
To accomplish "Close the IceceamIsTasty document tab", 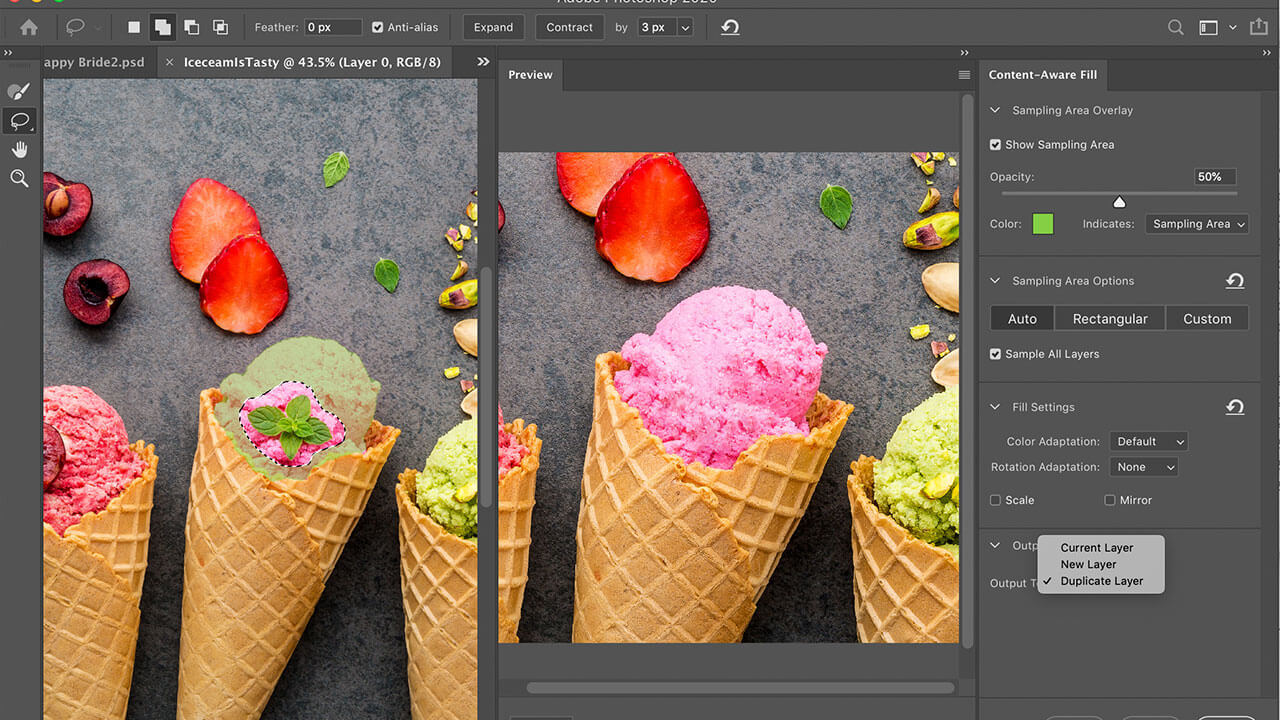I will point(169,62).
